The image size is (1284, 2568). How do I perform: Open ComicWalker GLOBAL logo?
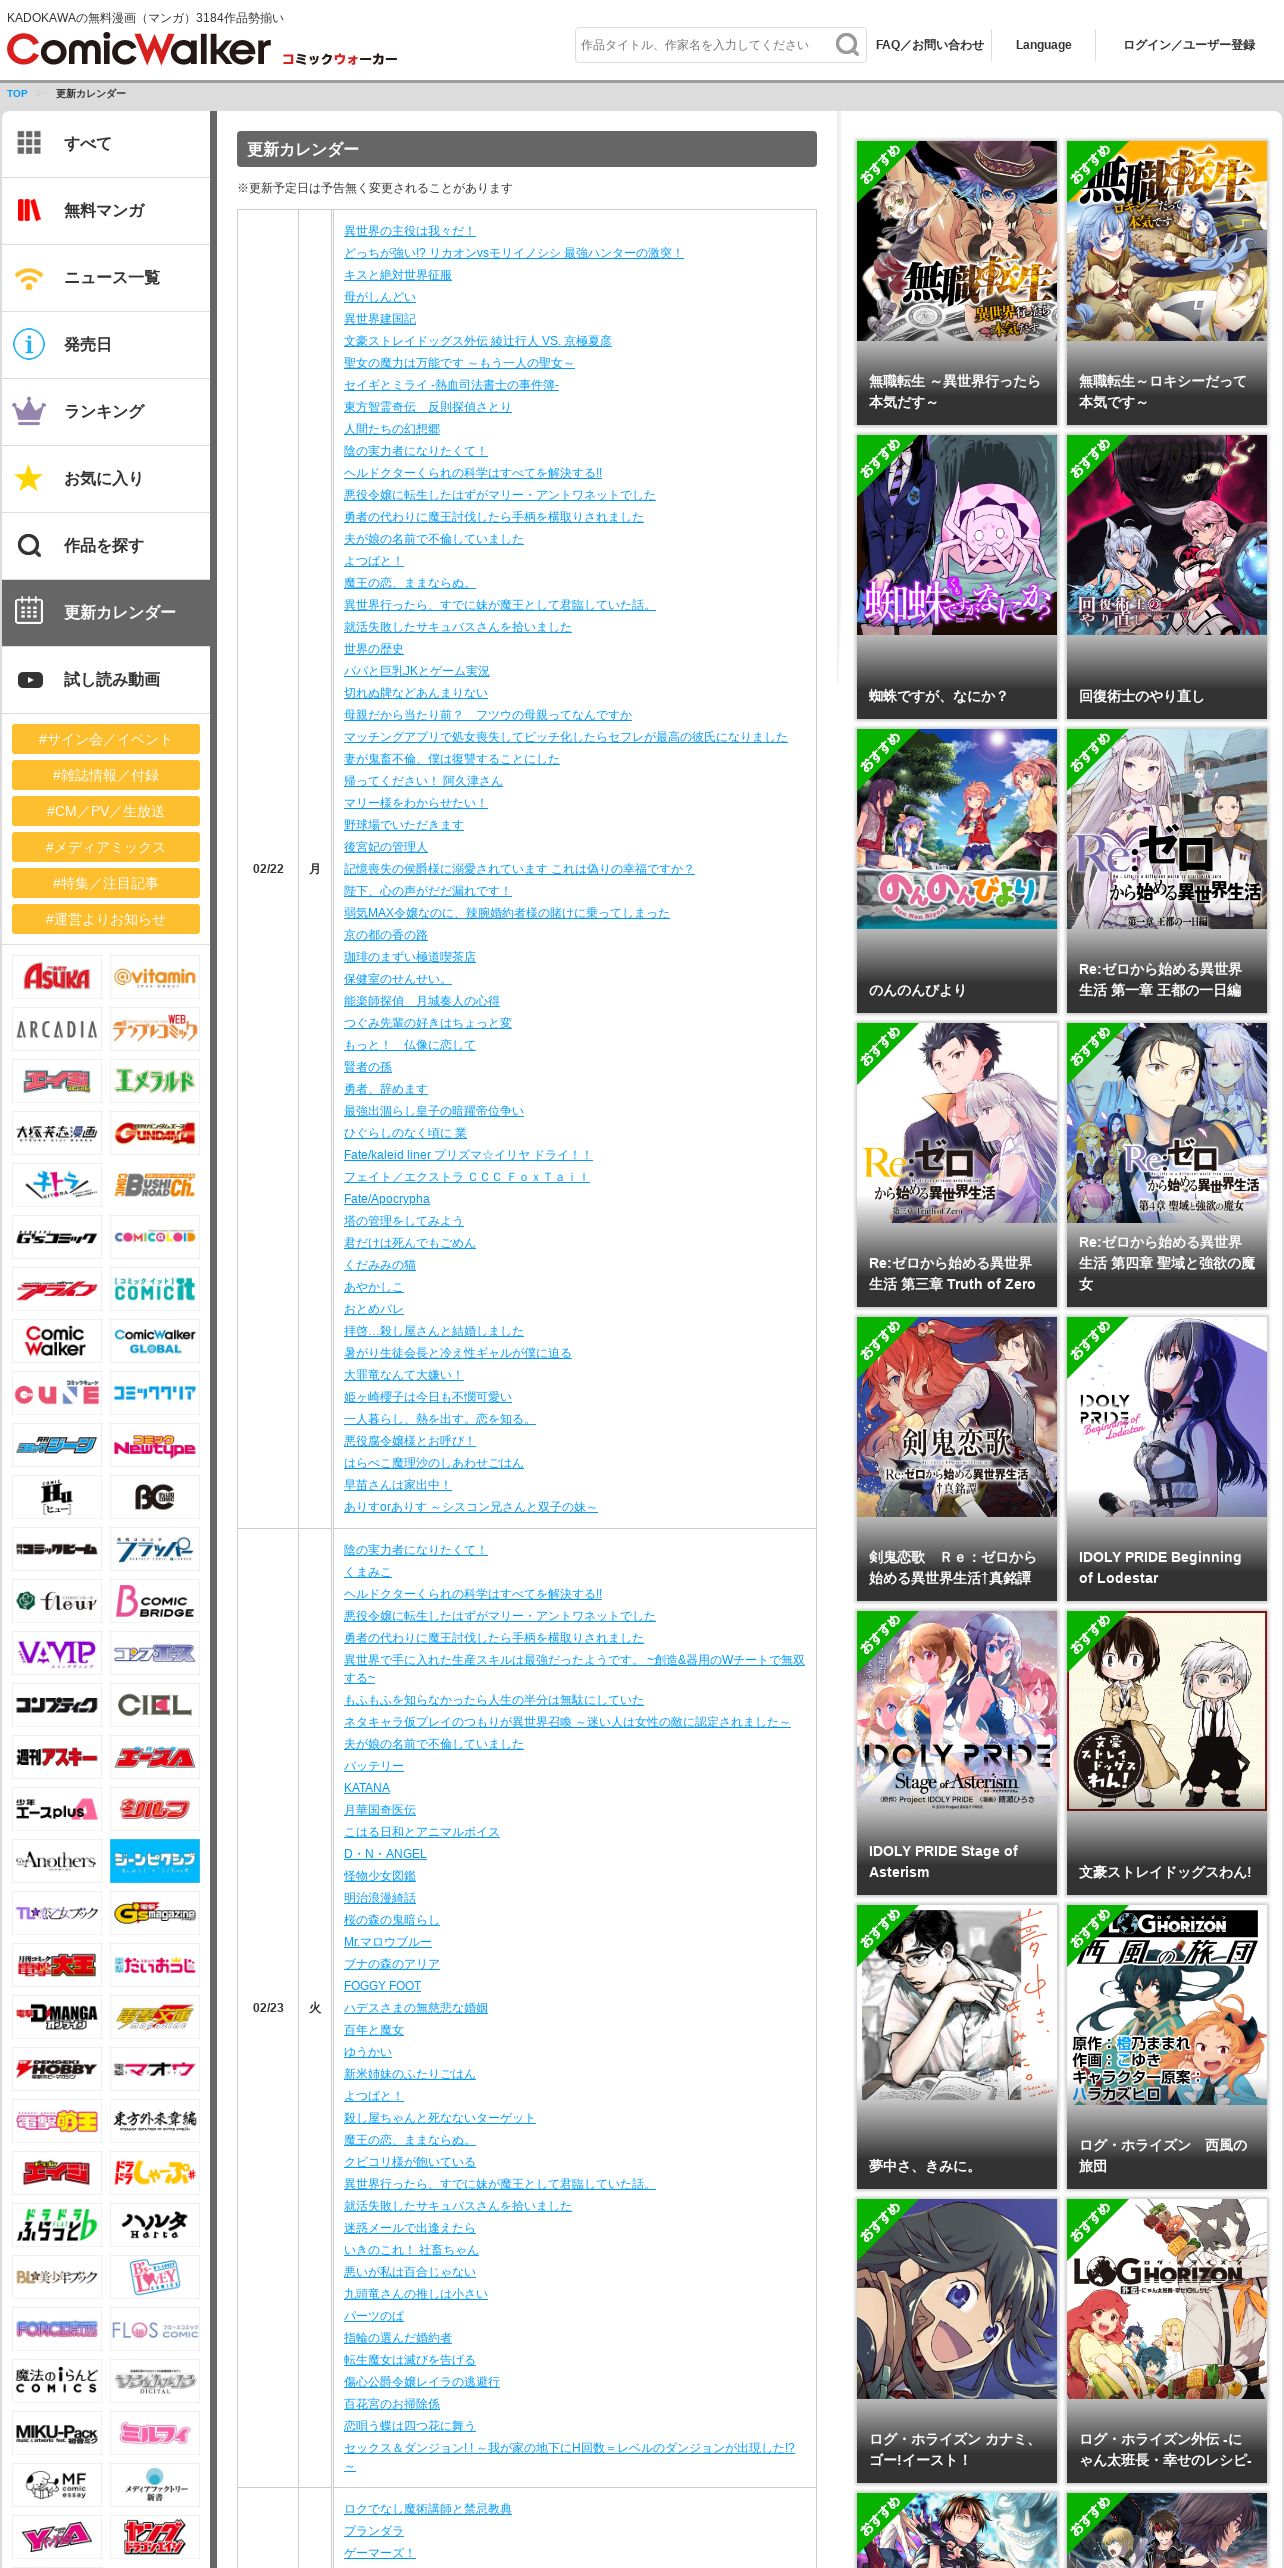coord(155,1341)
